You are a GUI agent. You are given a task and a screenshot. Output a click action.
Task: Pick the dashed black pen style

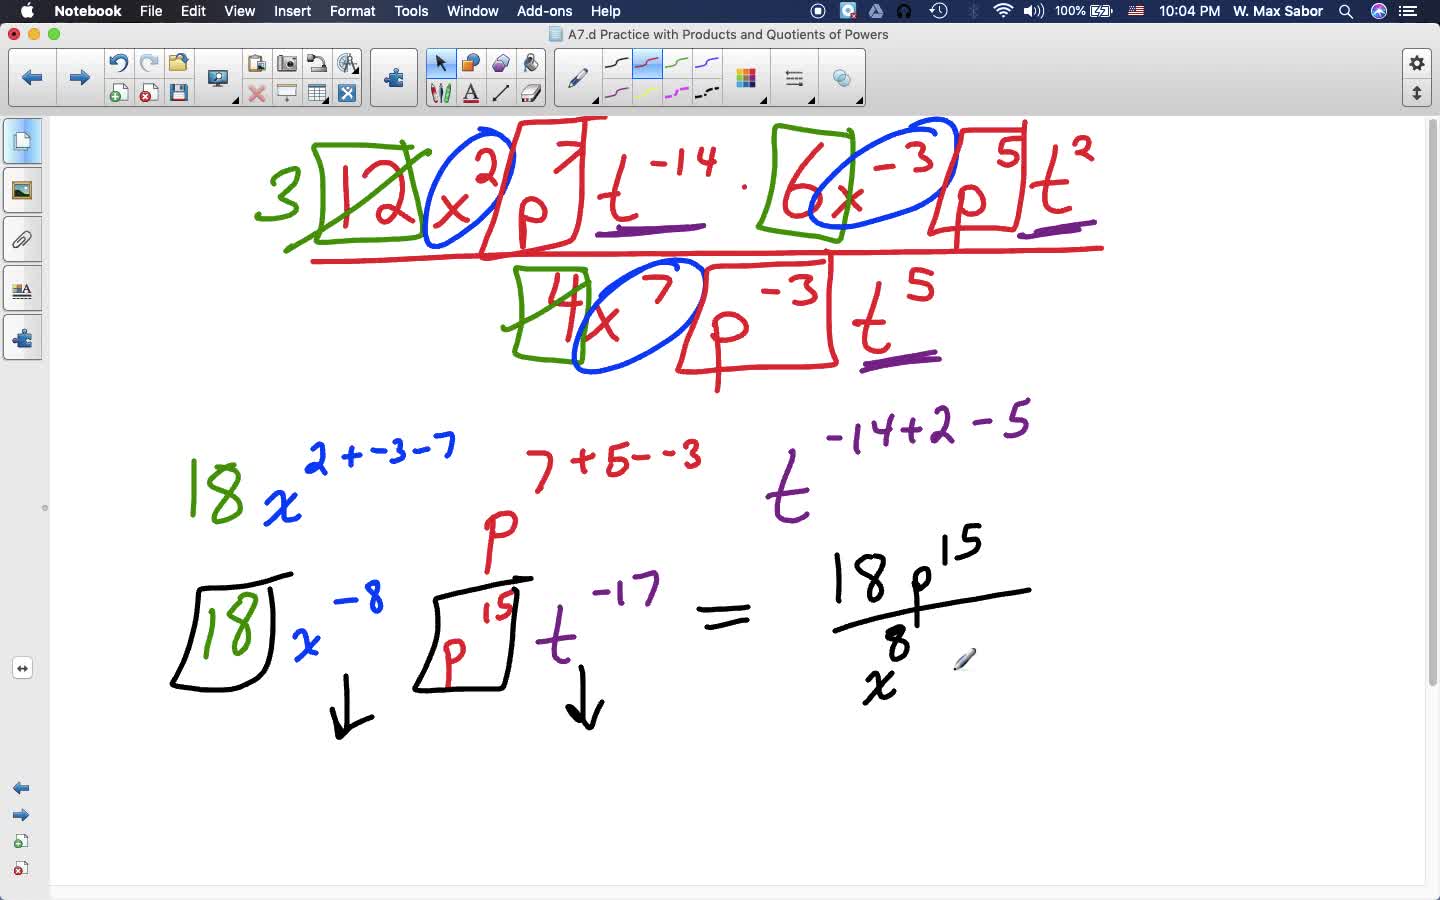tap(707, 93)
